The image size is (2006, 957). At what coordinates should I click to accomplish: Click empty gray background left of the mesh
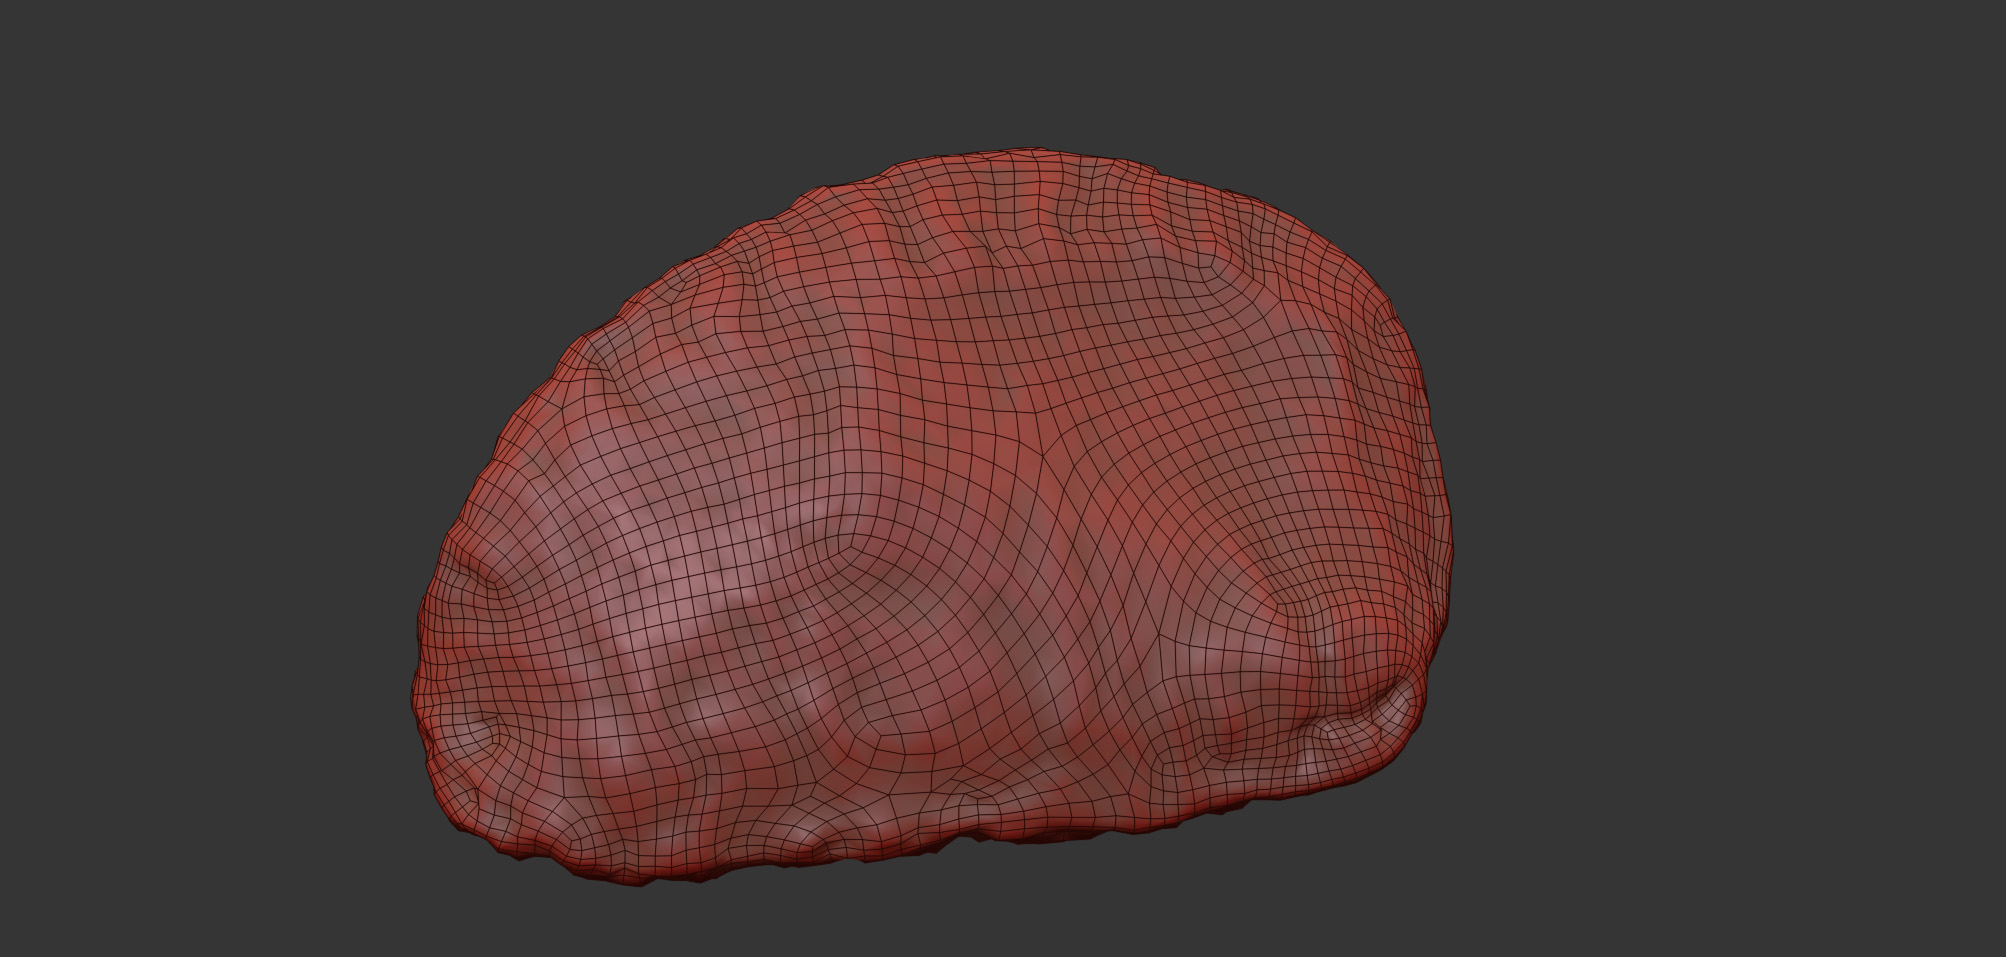200,480
